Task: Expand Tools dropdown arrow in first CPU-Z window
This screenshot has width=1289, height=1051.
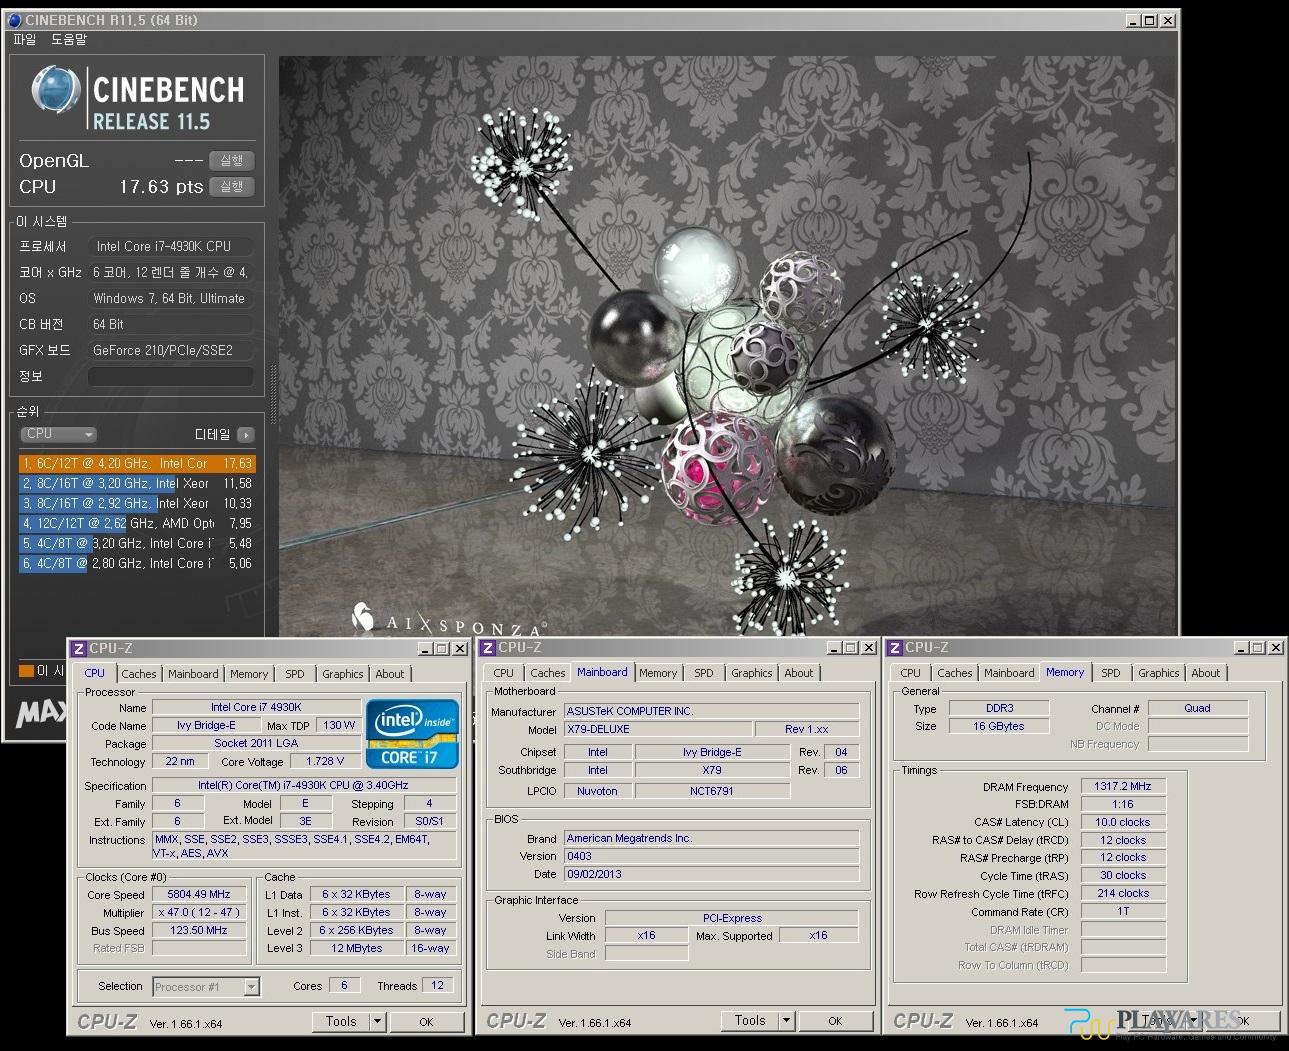Action: click(377, 1021)
